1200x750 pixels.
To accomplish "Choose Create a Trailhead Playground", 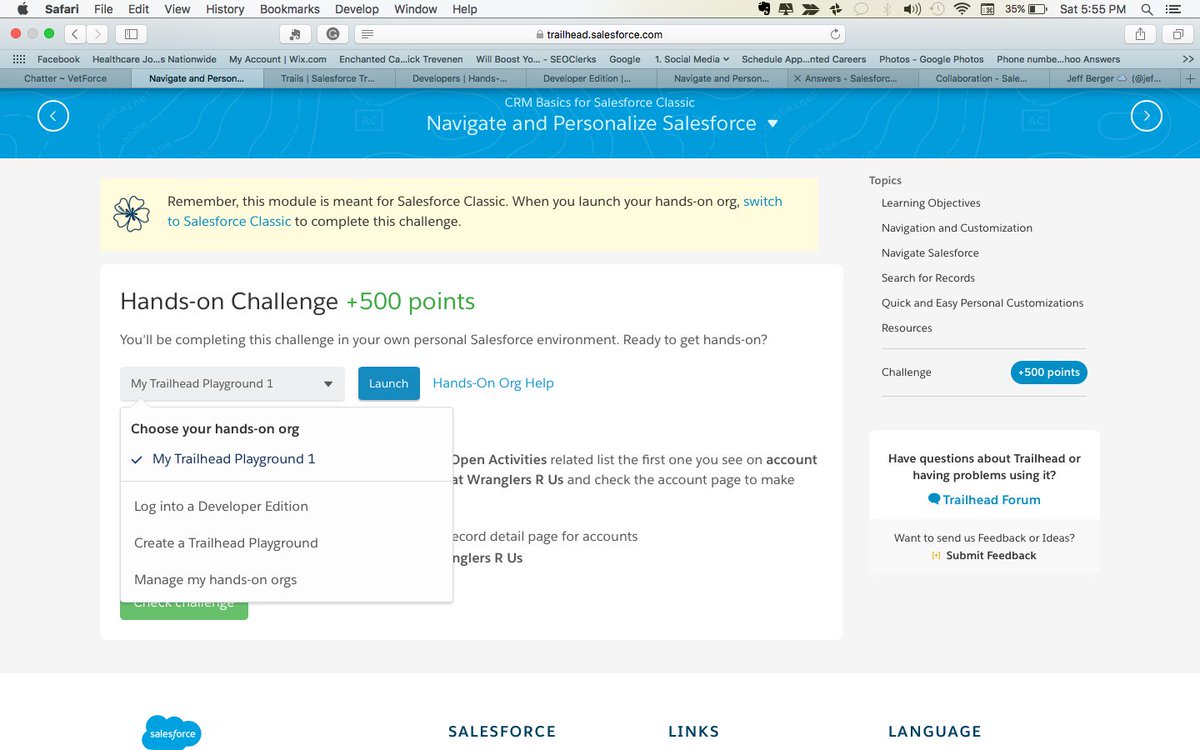I will point(226,543).
